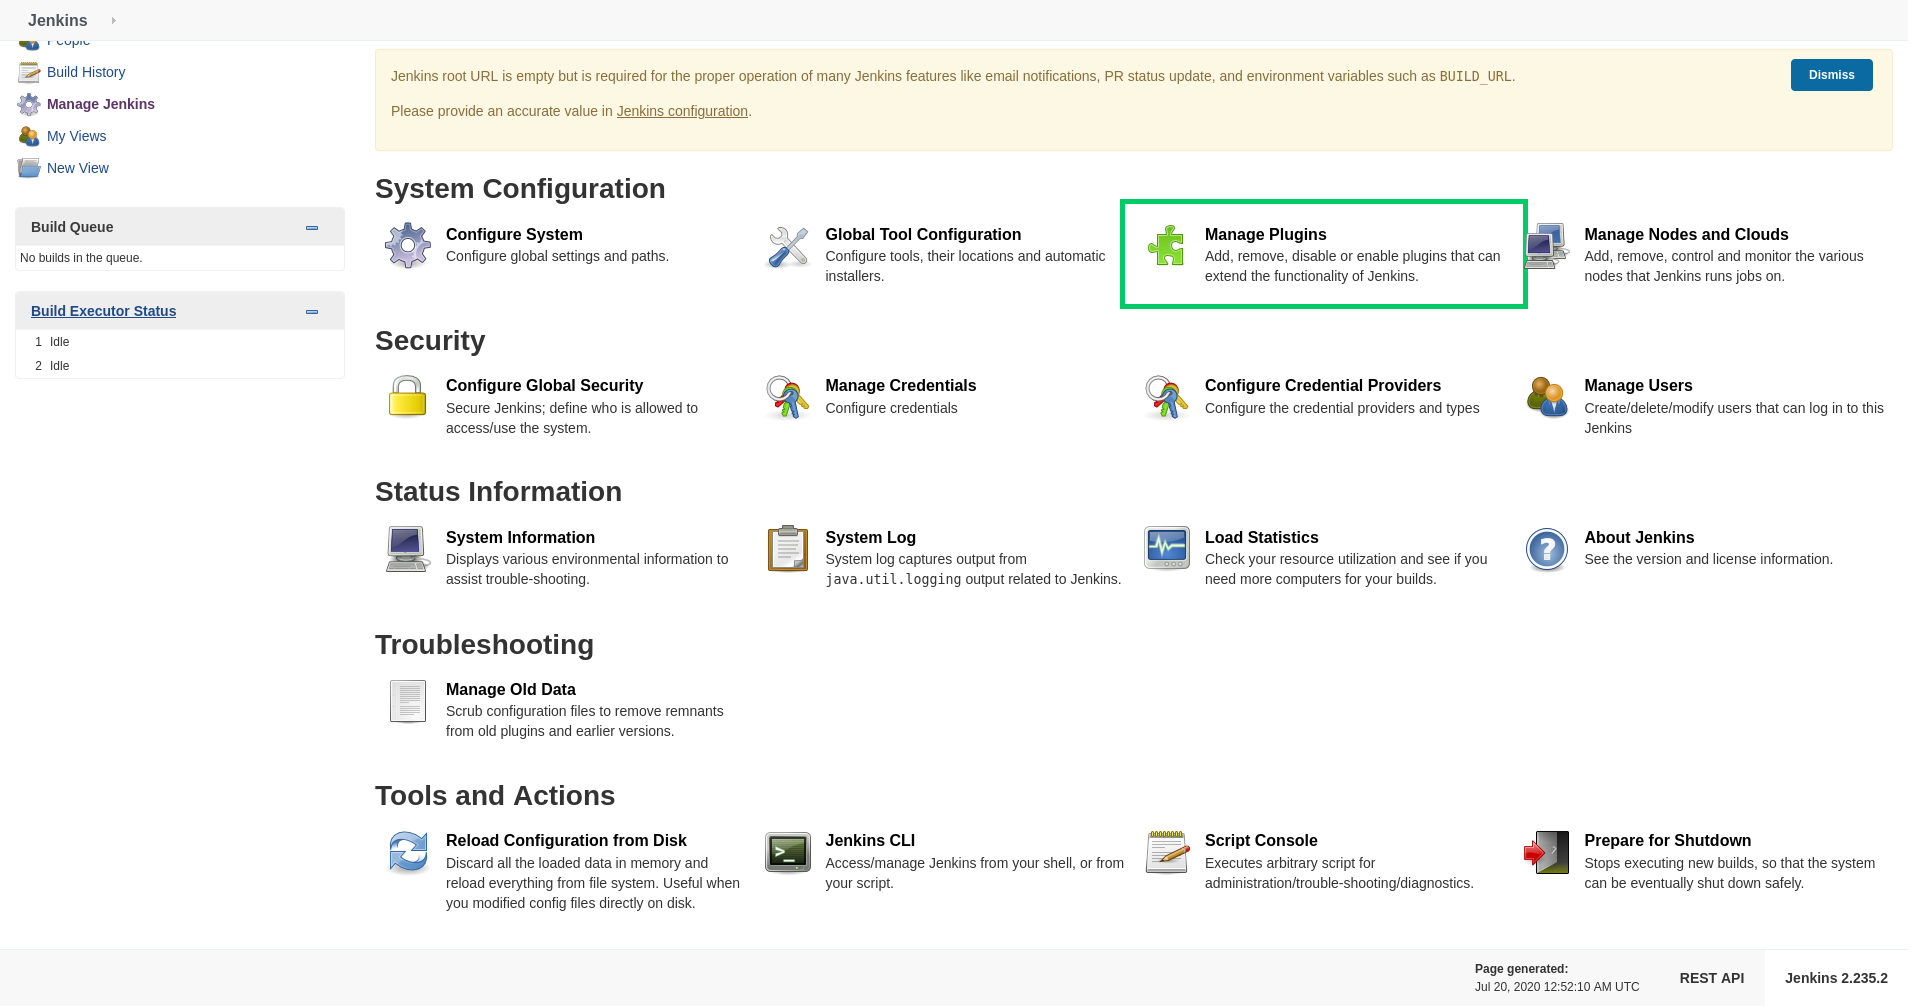This screenshot has height=1006, width=1920.
Task: Click the System Information computer icon
Action: (408, 549)
